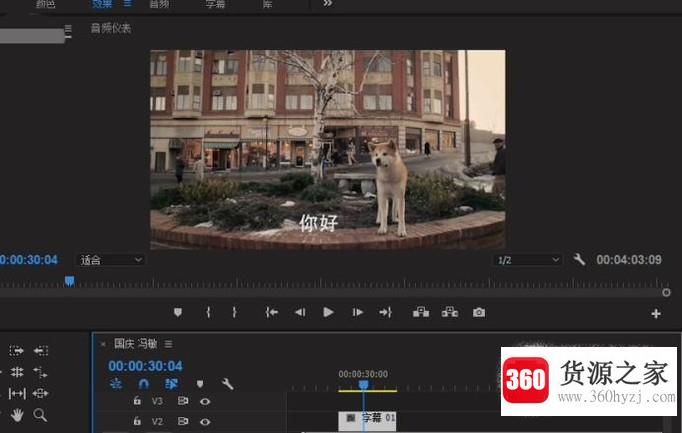This screenshot has height=433, width=682.
Task: Toggle sync lock for V2
Action: (x=183, y=421)
